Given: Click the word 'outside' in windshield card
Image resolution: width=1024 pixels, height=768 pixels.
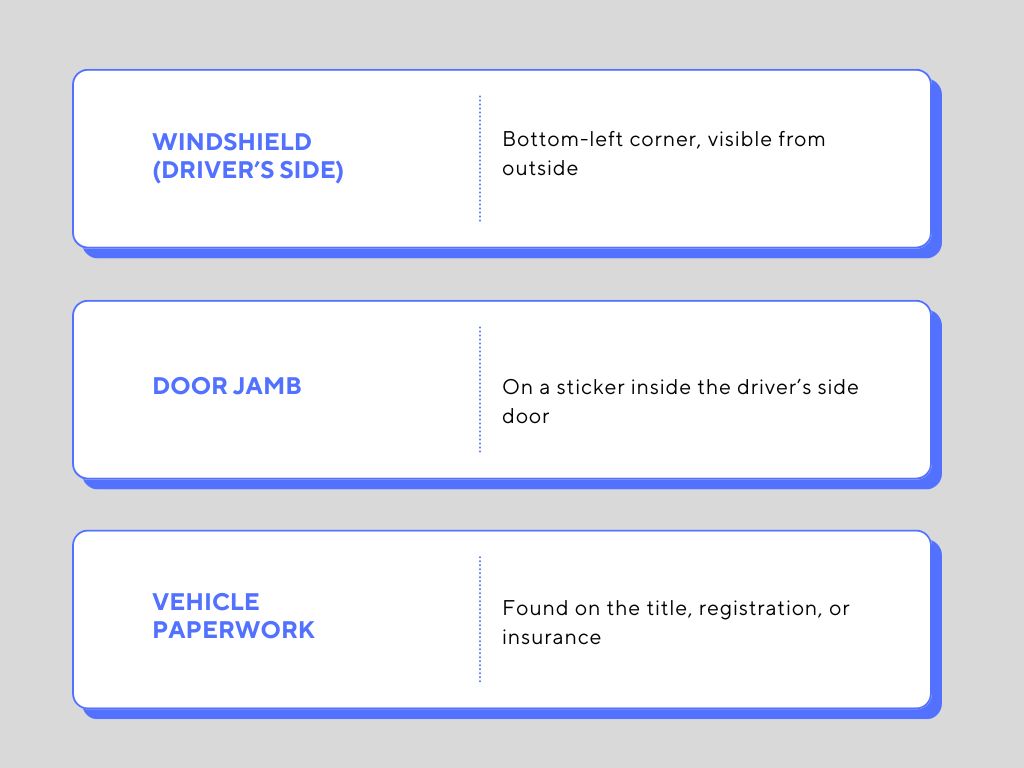Looking at the screenshot, I should 540,168.
